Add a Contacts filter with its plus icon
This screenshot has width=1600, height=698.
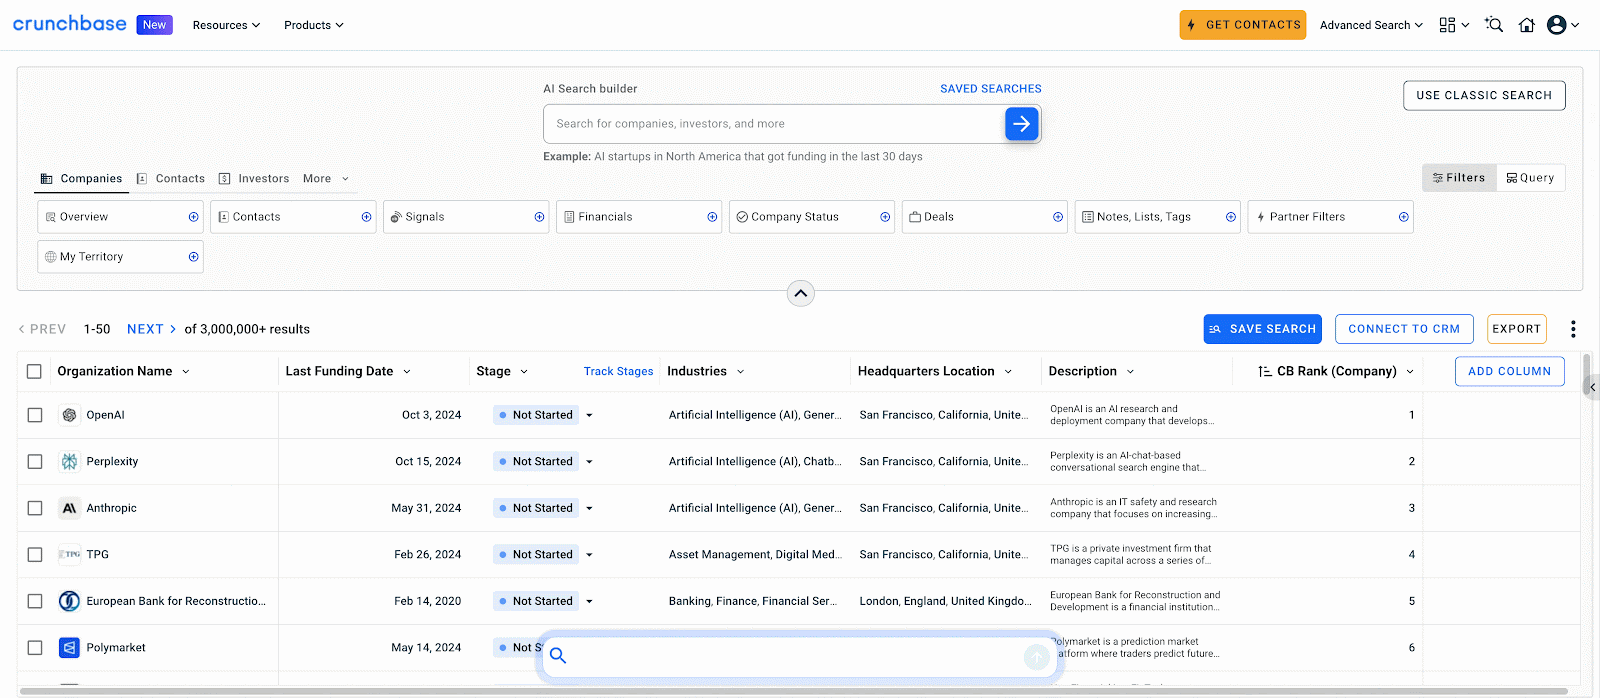[x=366, y=217]
